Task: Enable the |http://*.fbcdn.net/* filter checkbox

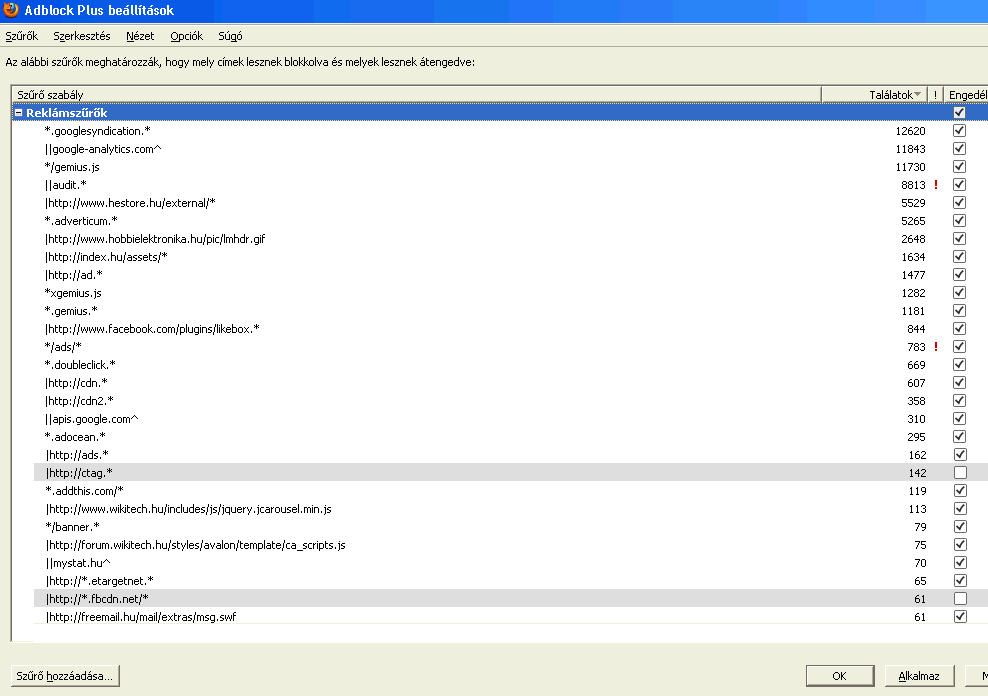Action: [960, 598]
